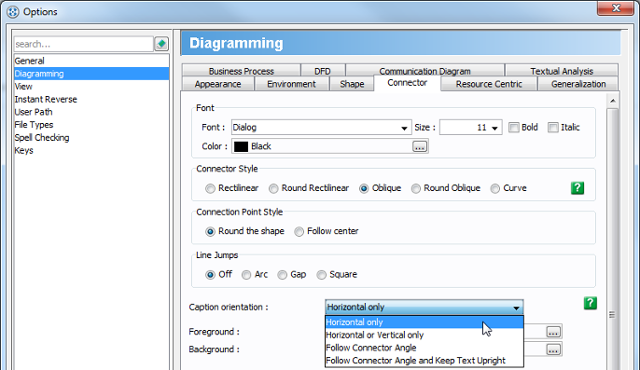Screen dimensions: 640x370
Task: Choose Round the shape option
Action: [210, 232]
